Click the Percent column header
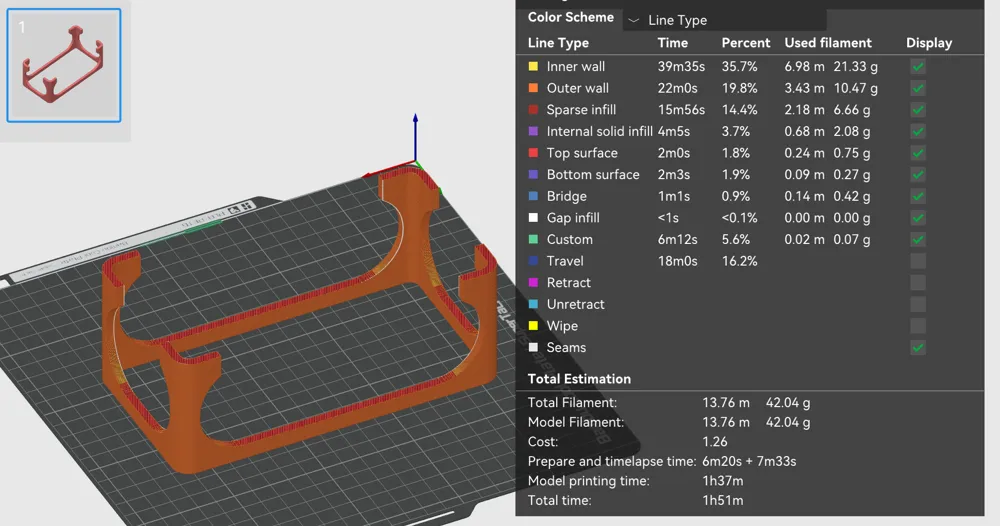Image resolution: width=1000 pixels, height=526 pixels. [746, 43]
